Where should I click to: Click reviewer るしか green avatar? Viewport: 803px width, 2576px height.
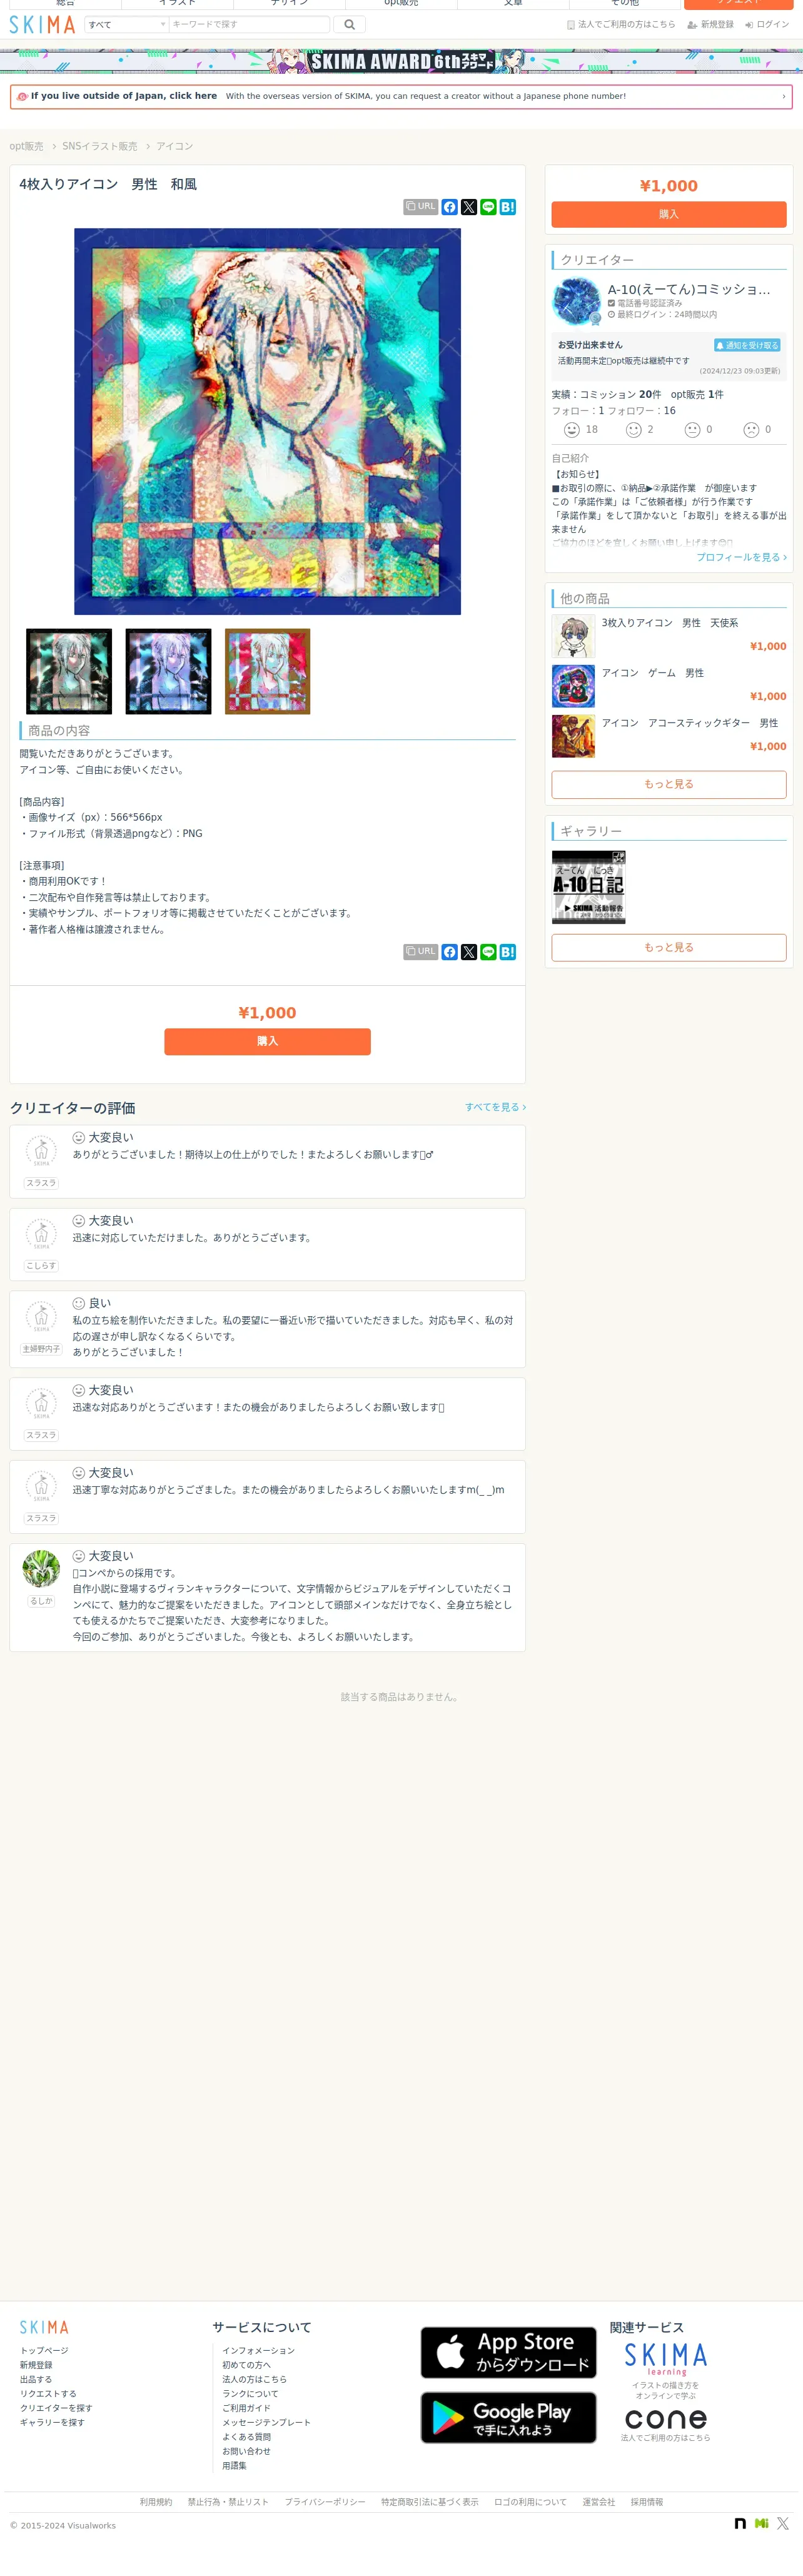(x=41, y=1569)
